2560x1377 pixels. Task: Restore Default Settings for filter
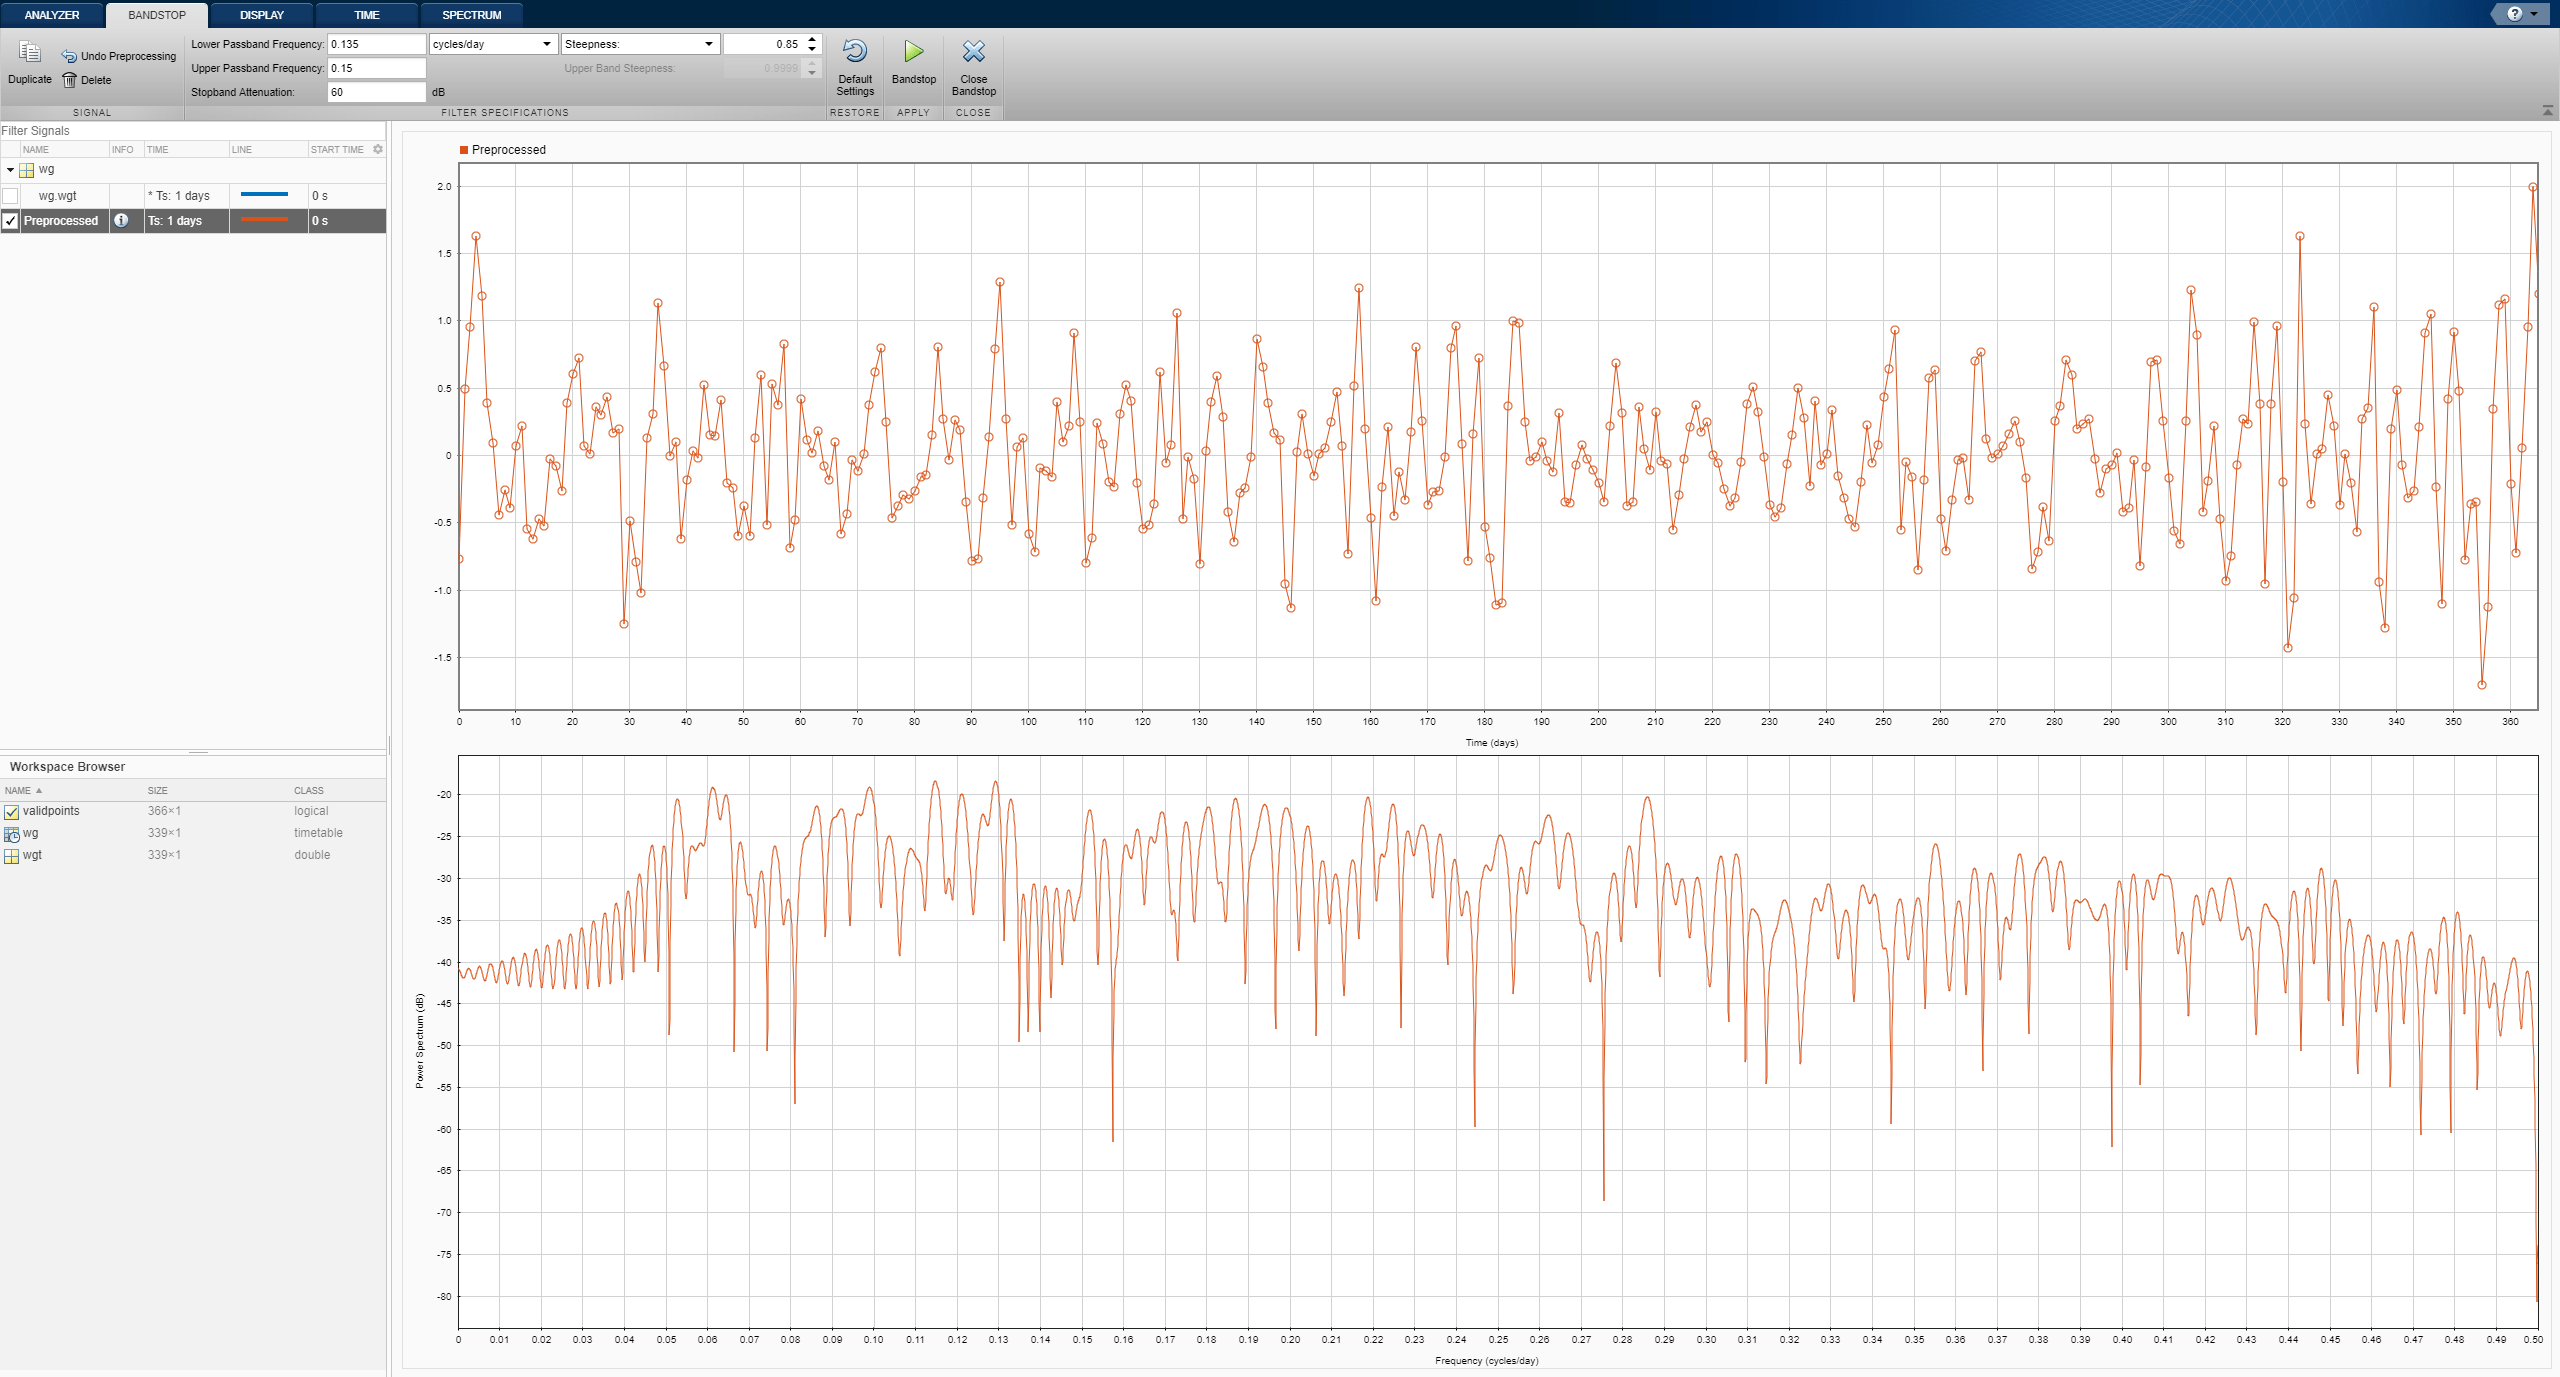point(854,53)
